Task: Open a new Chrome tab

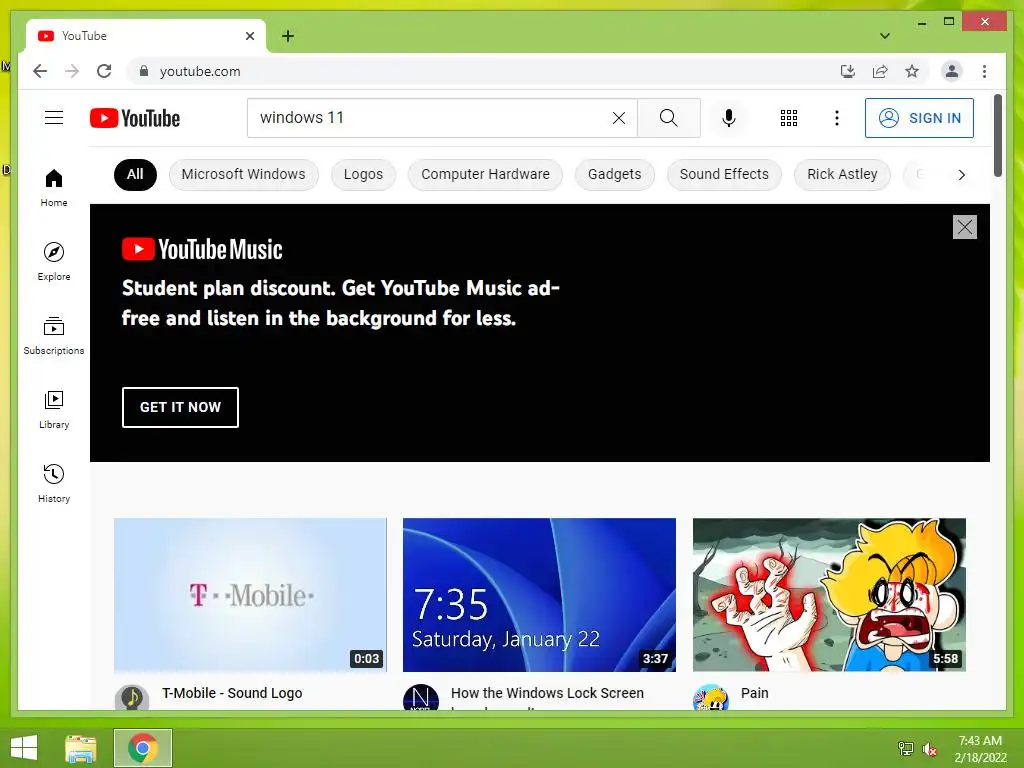Action: (x=287, y=36)
